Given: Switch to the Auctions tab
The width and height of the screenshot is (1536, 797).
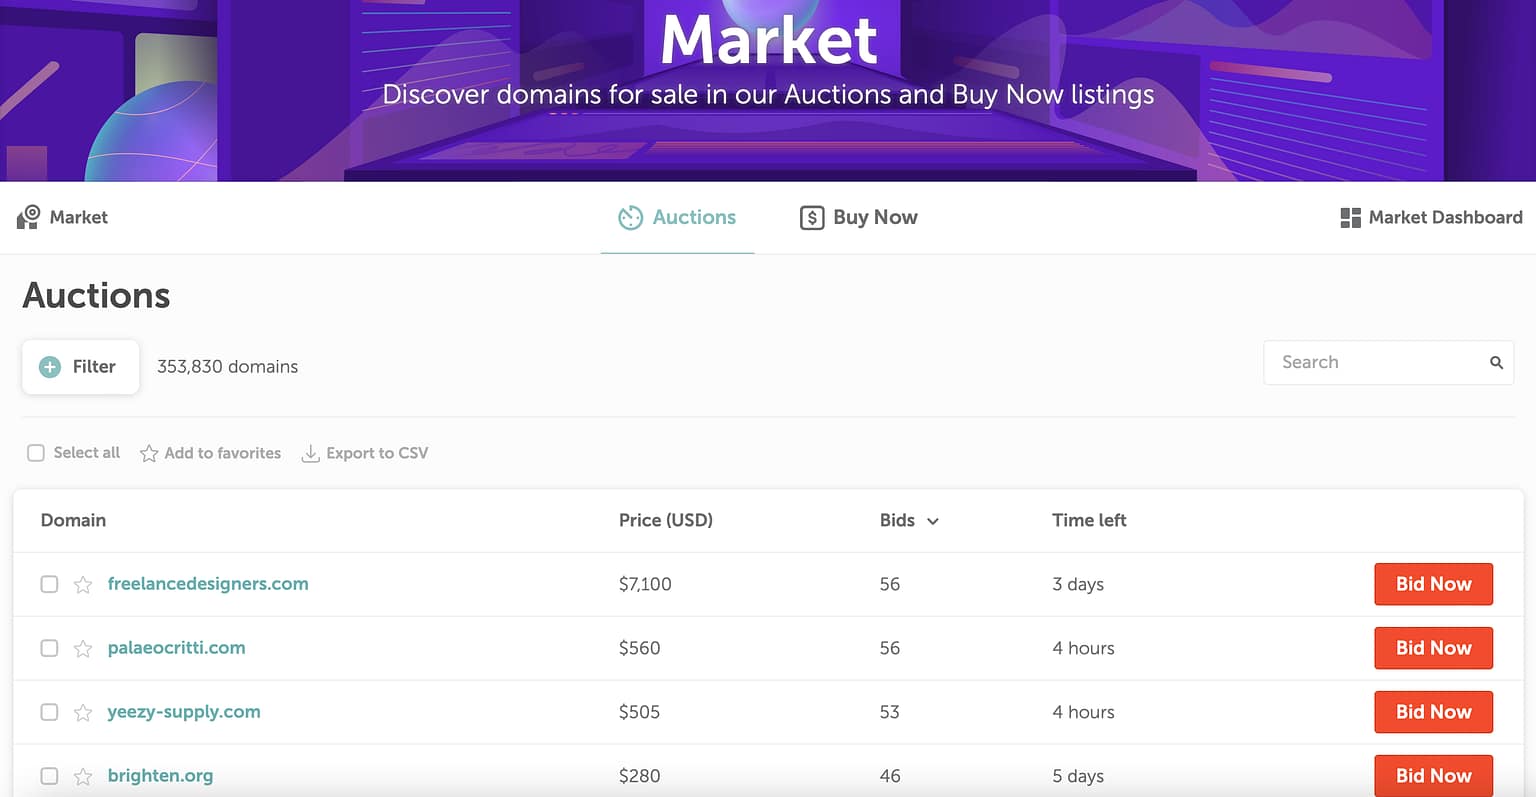Looking at the screenshot, I should (x=692, y=217).
